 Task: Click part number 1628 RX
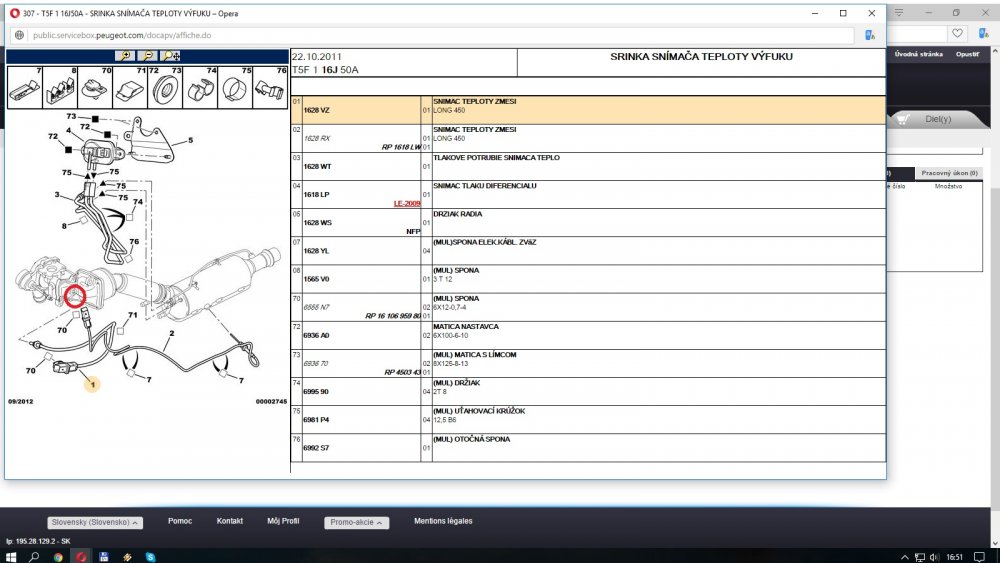316,138
